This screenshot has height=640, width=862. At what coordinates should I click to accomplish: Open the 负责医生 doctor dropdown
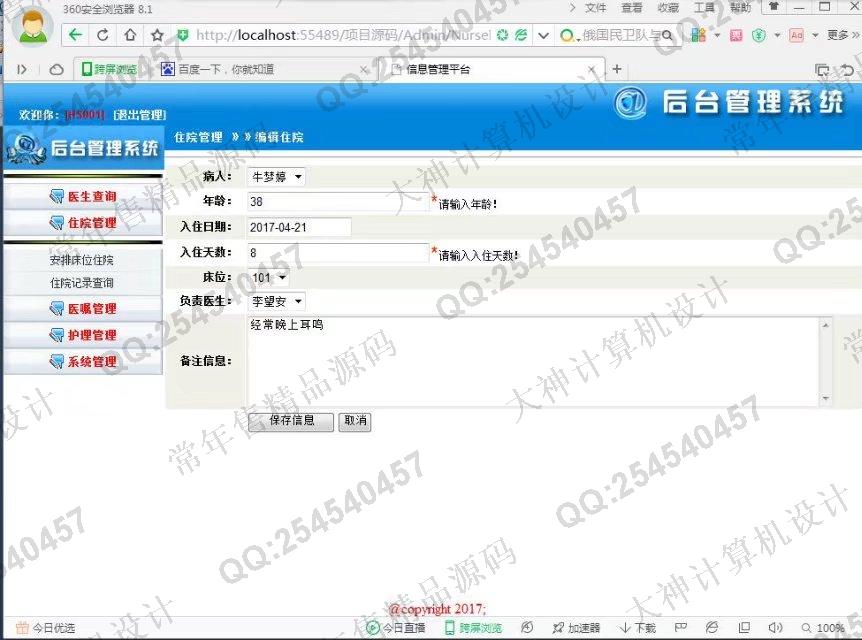276,301
